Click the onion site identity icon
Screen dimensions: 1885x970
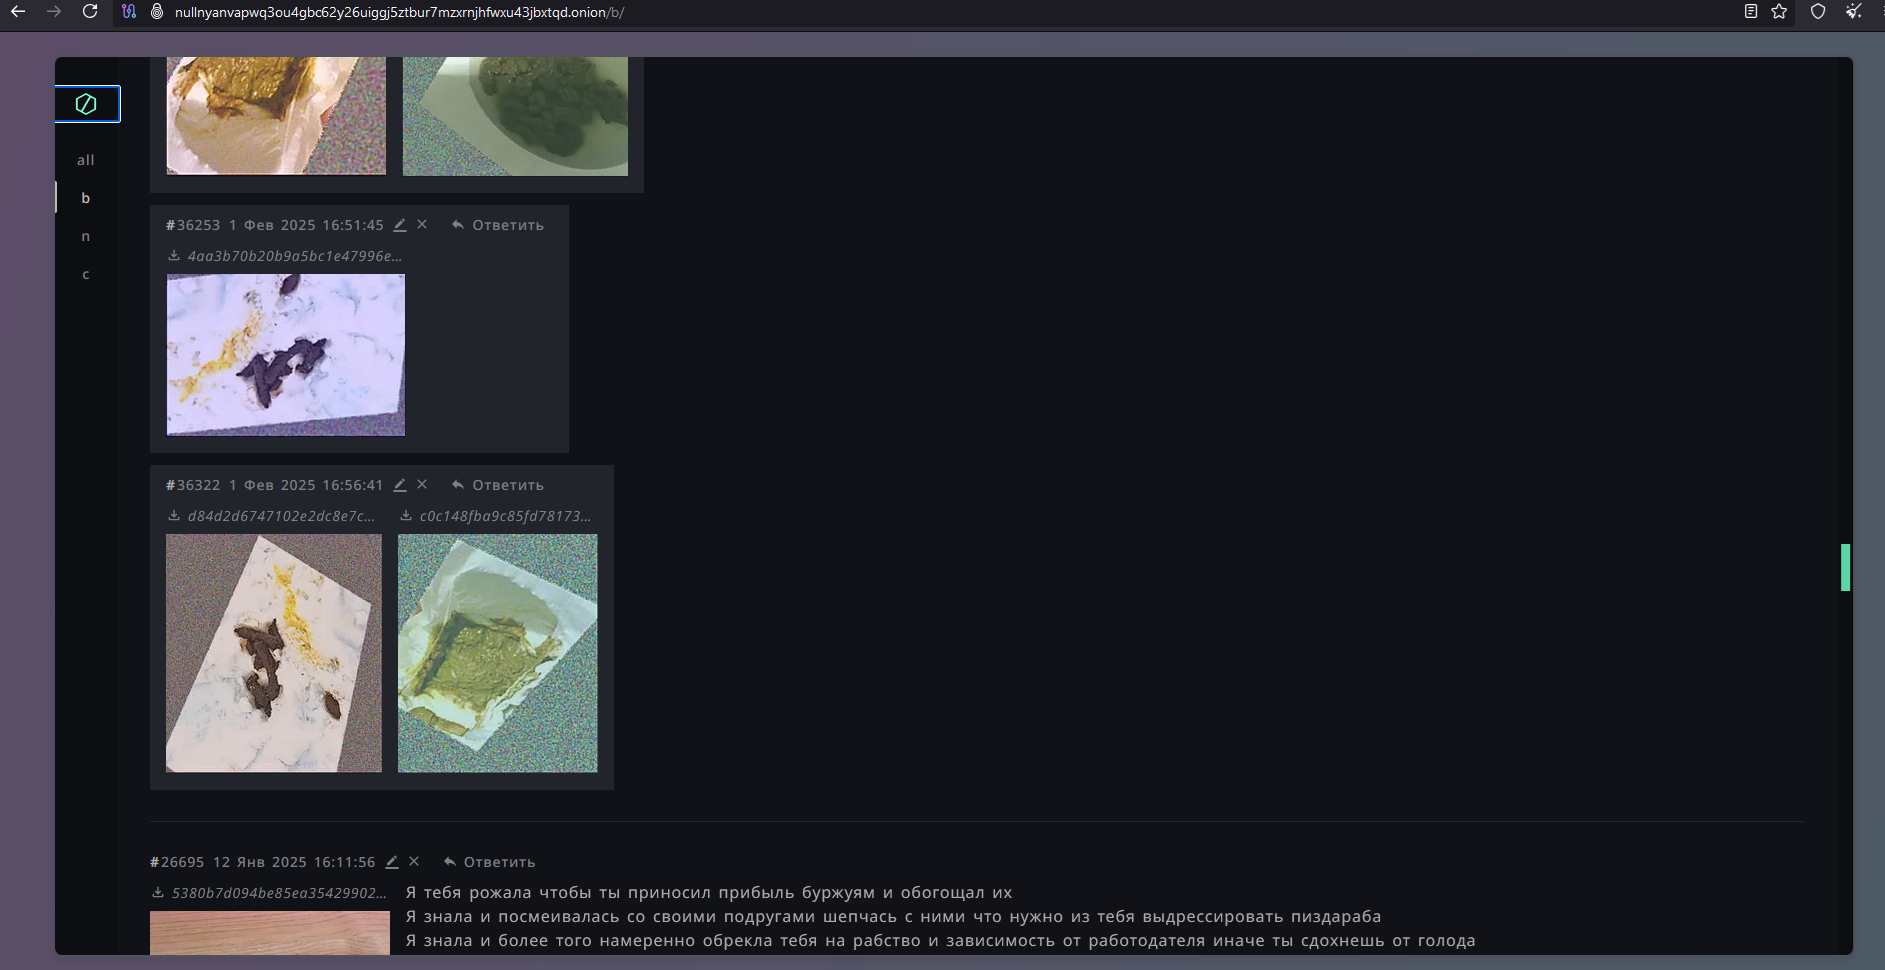coord(157,12)
